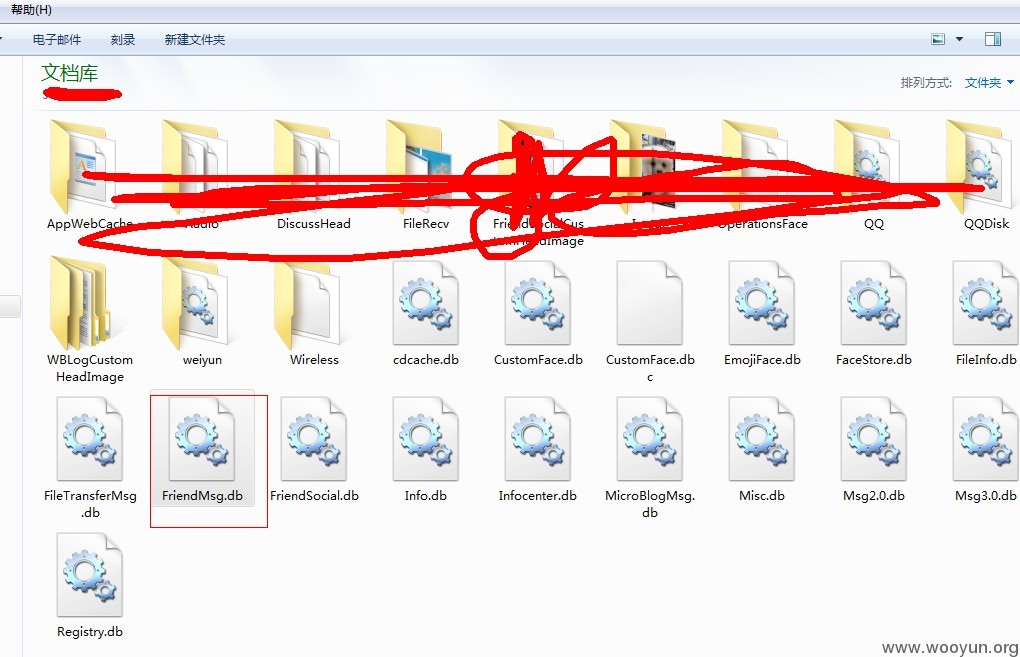Select the blank CustomFace.dbc file
The width and height of the screenshot is (1020, 657).
[x=650, y=321]
